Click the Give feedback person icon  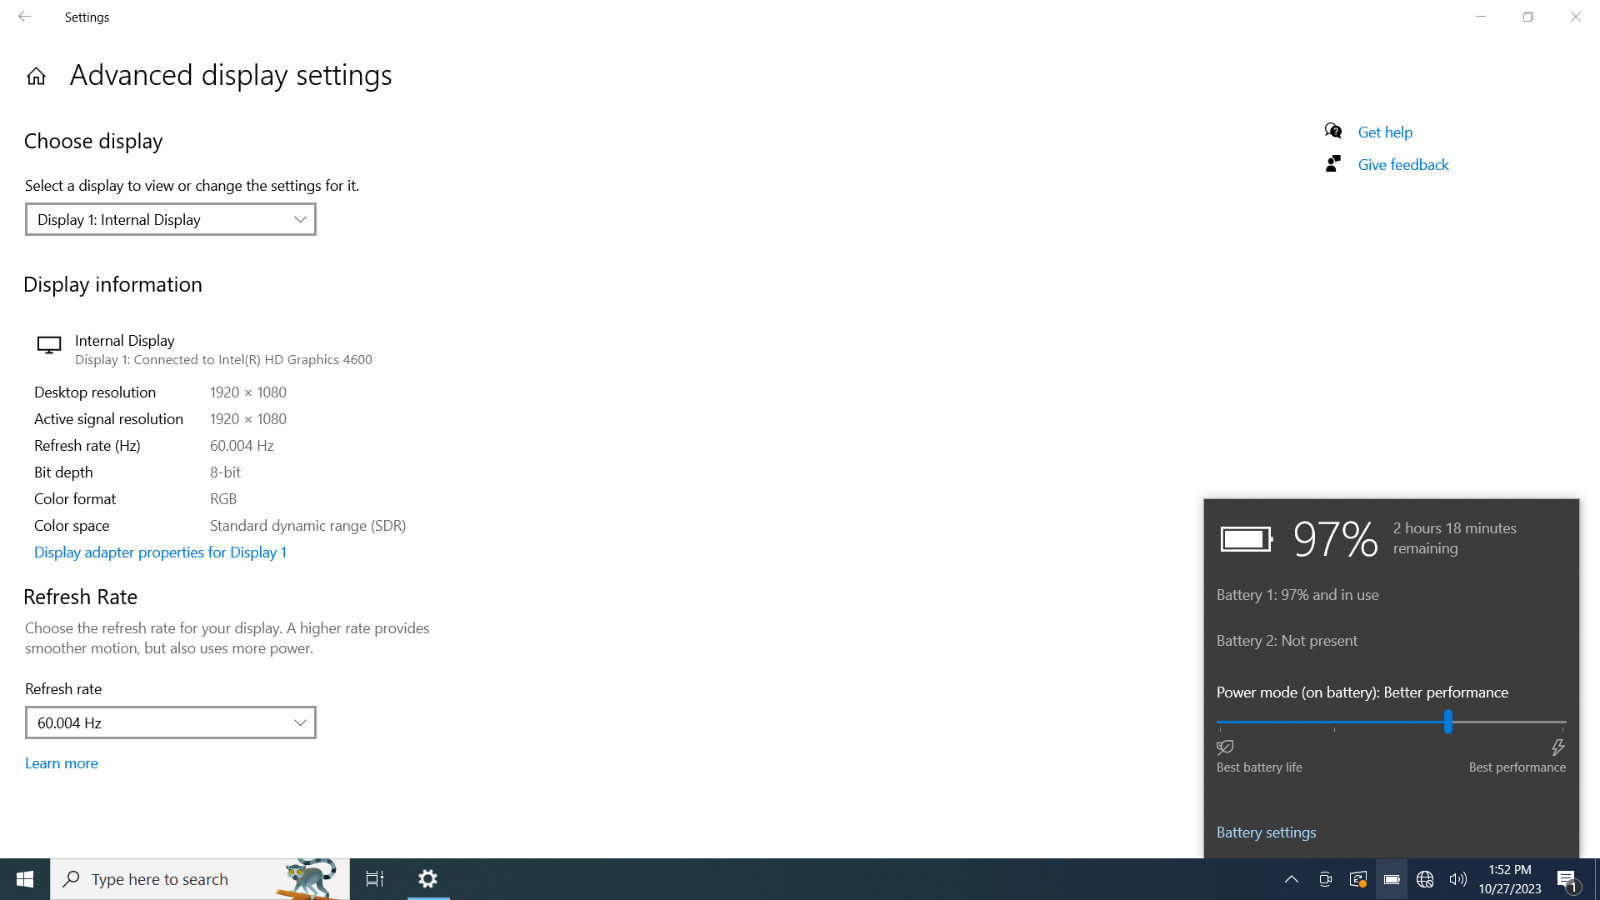click(1333, 164)
